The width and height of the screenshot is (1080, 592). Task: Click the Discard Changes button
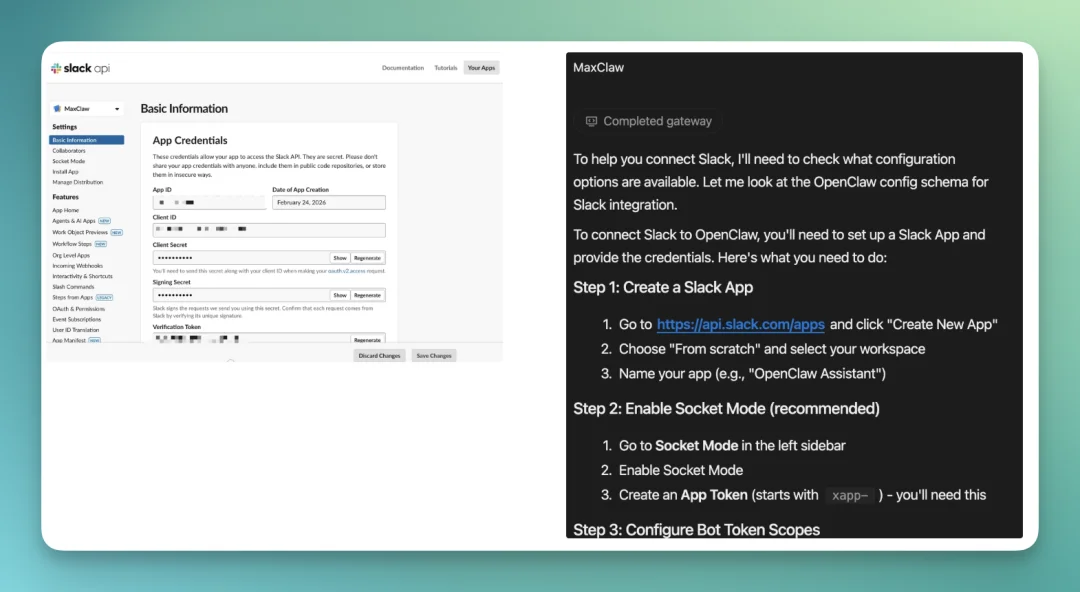pyautogui.click(x=379, y=356)
